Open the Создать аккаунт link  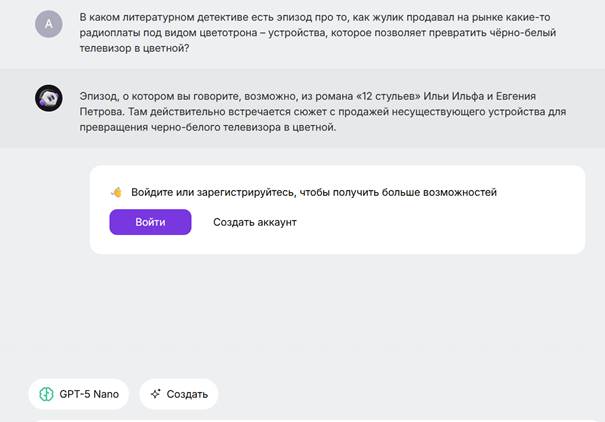pos(254,222)
